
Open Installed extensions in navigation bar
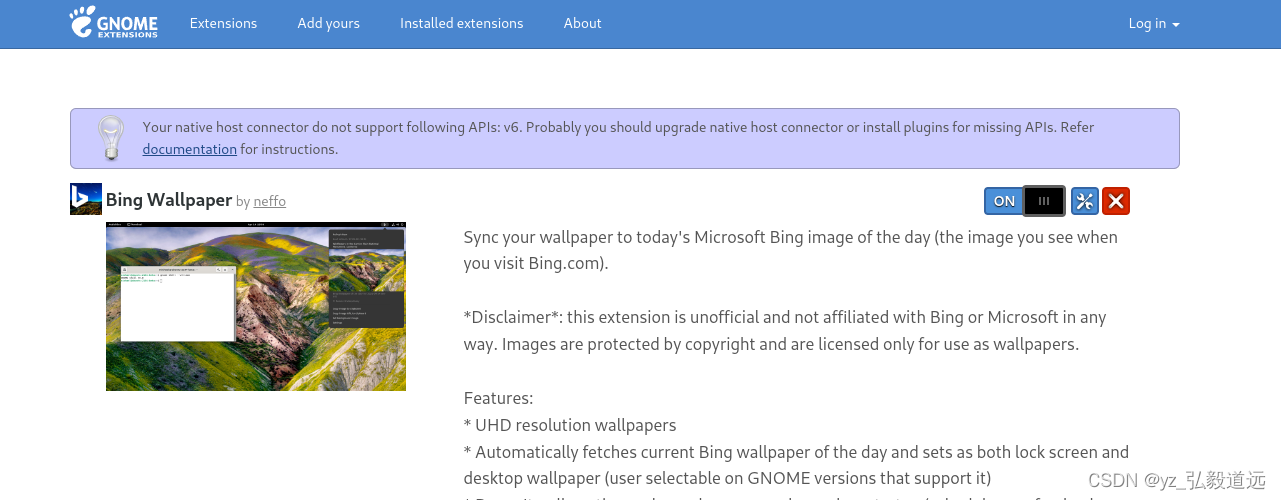click(461, 23)
